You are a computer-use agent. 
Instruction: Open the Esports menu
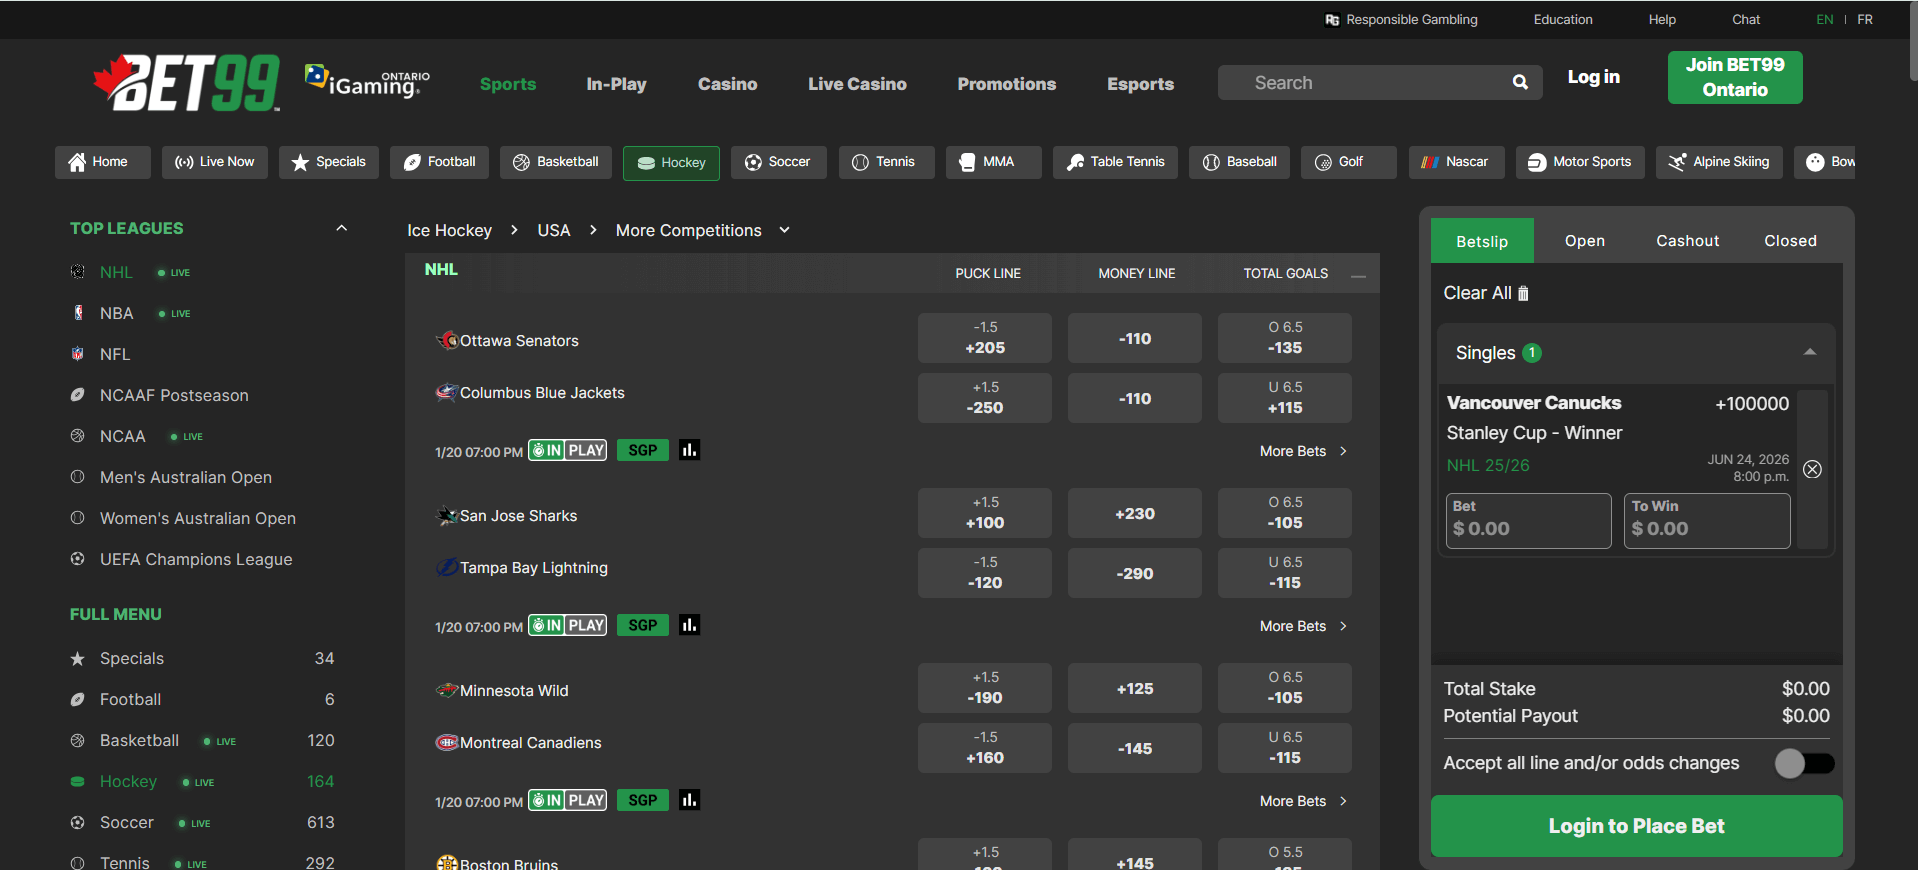pyautogui.click(x=1140, y=84)
